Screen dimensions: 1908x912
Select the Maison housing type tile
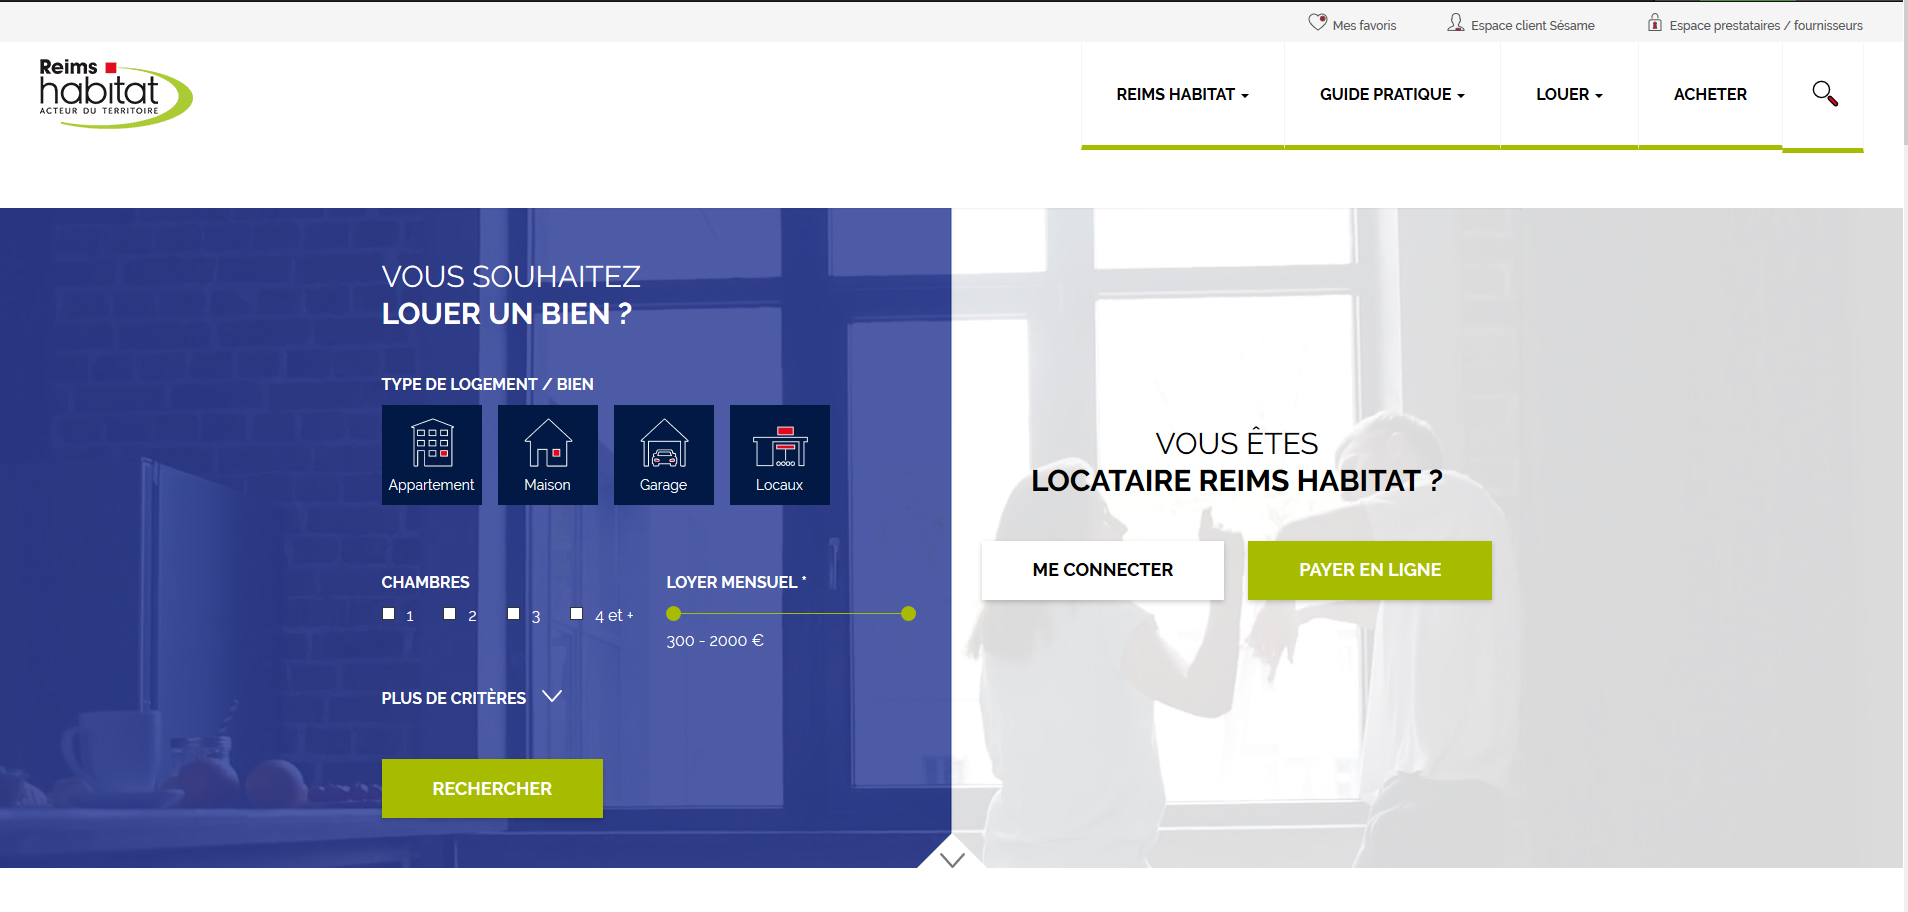548,455
